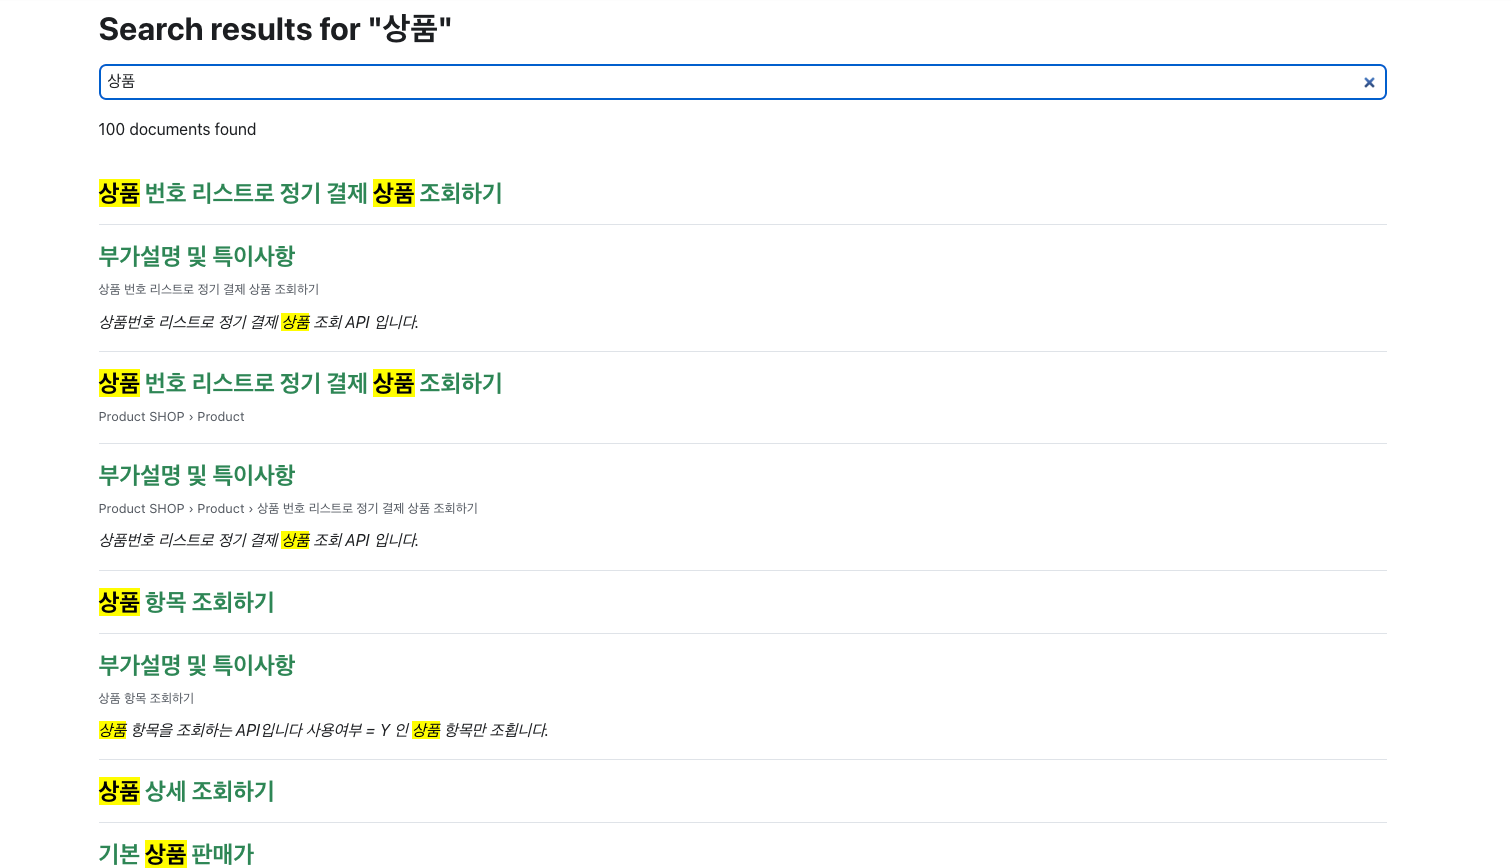This screenshot has height=868, width=1511.
Task: Focus the 상품 search input field
Action: coord(742,82)
